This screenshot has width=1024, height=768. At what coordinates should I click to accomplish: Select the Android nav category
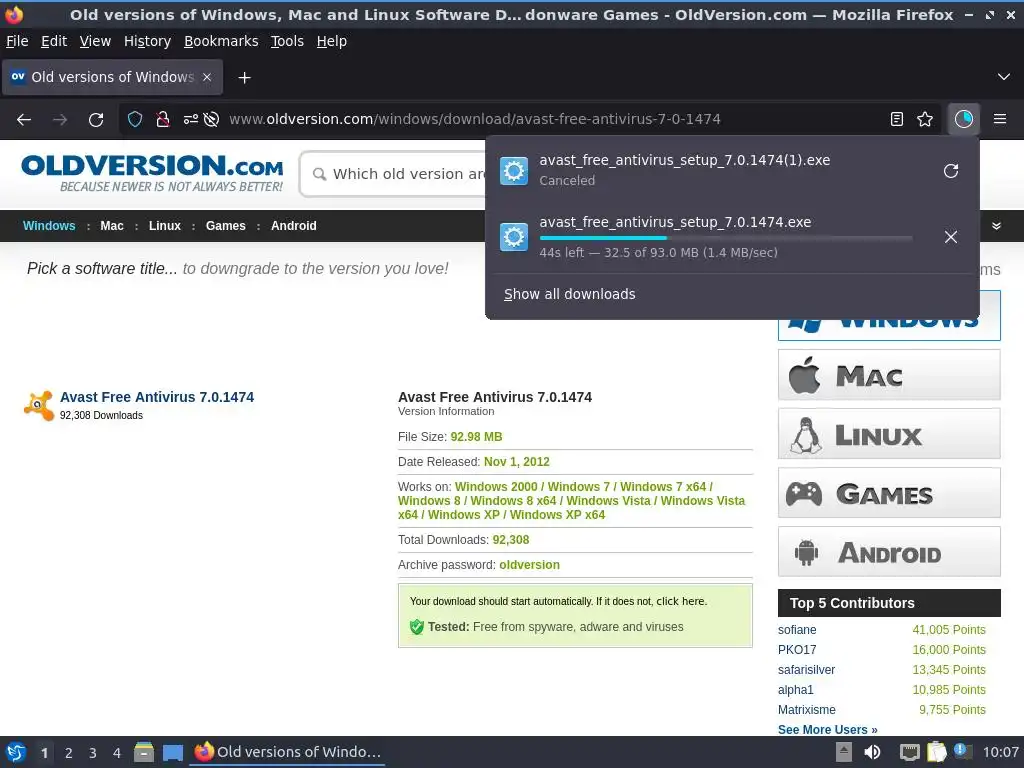[294, 226]
